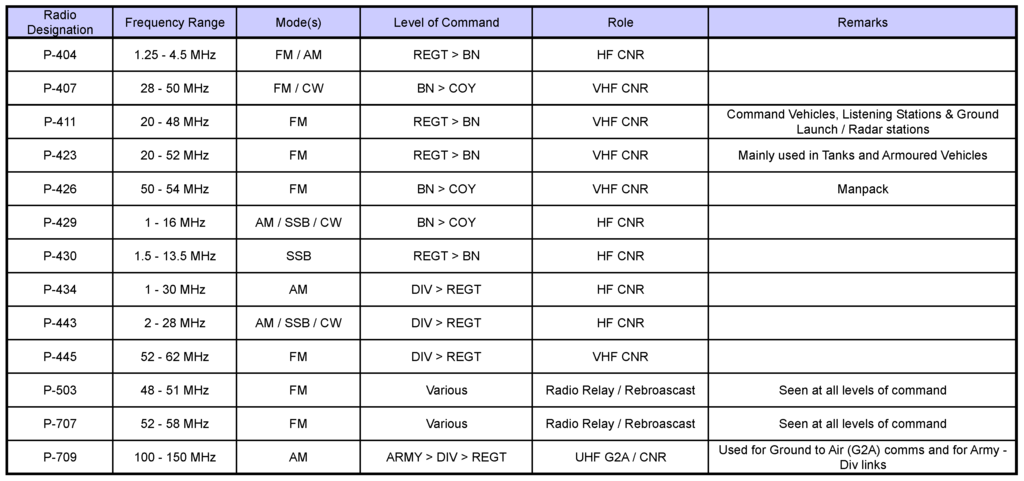Select the P-503 designation cell
This screenshot has width=1024, height=481.
point(60,390)
